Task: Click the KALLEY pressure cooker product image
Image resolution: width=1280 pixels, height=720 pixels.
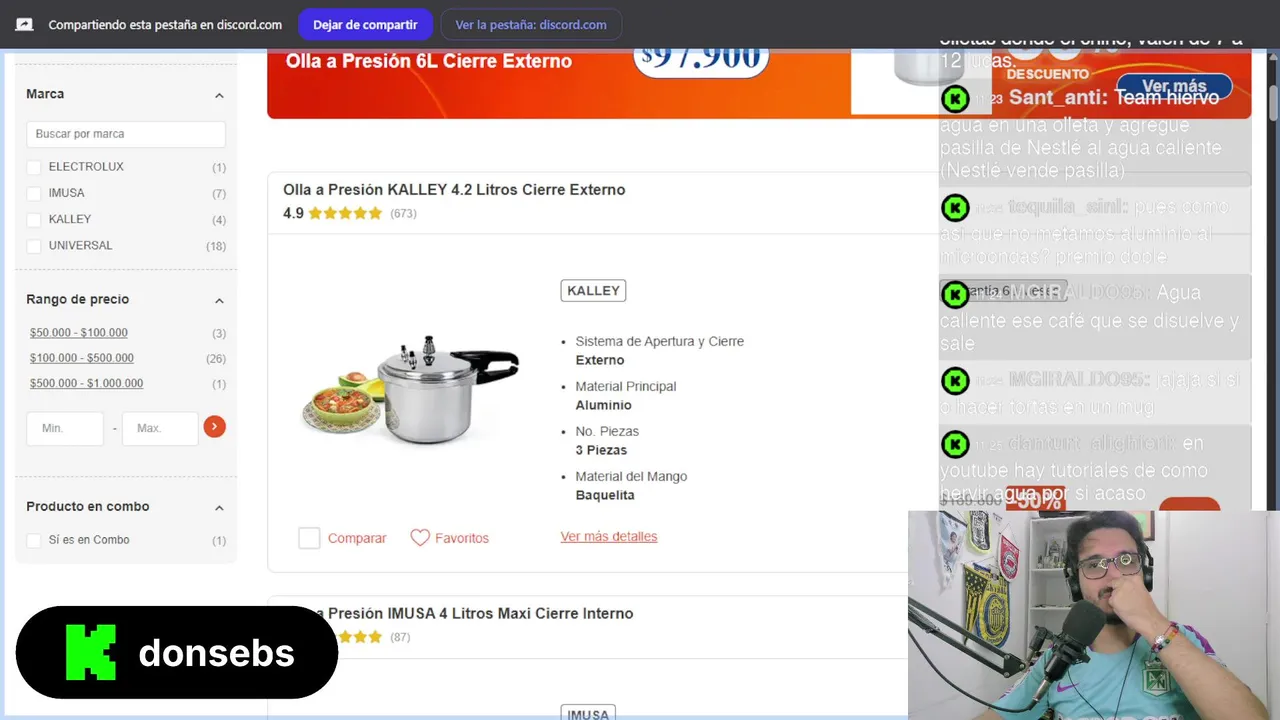Action: tap(411, 389)
